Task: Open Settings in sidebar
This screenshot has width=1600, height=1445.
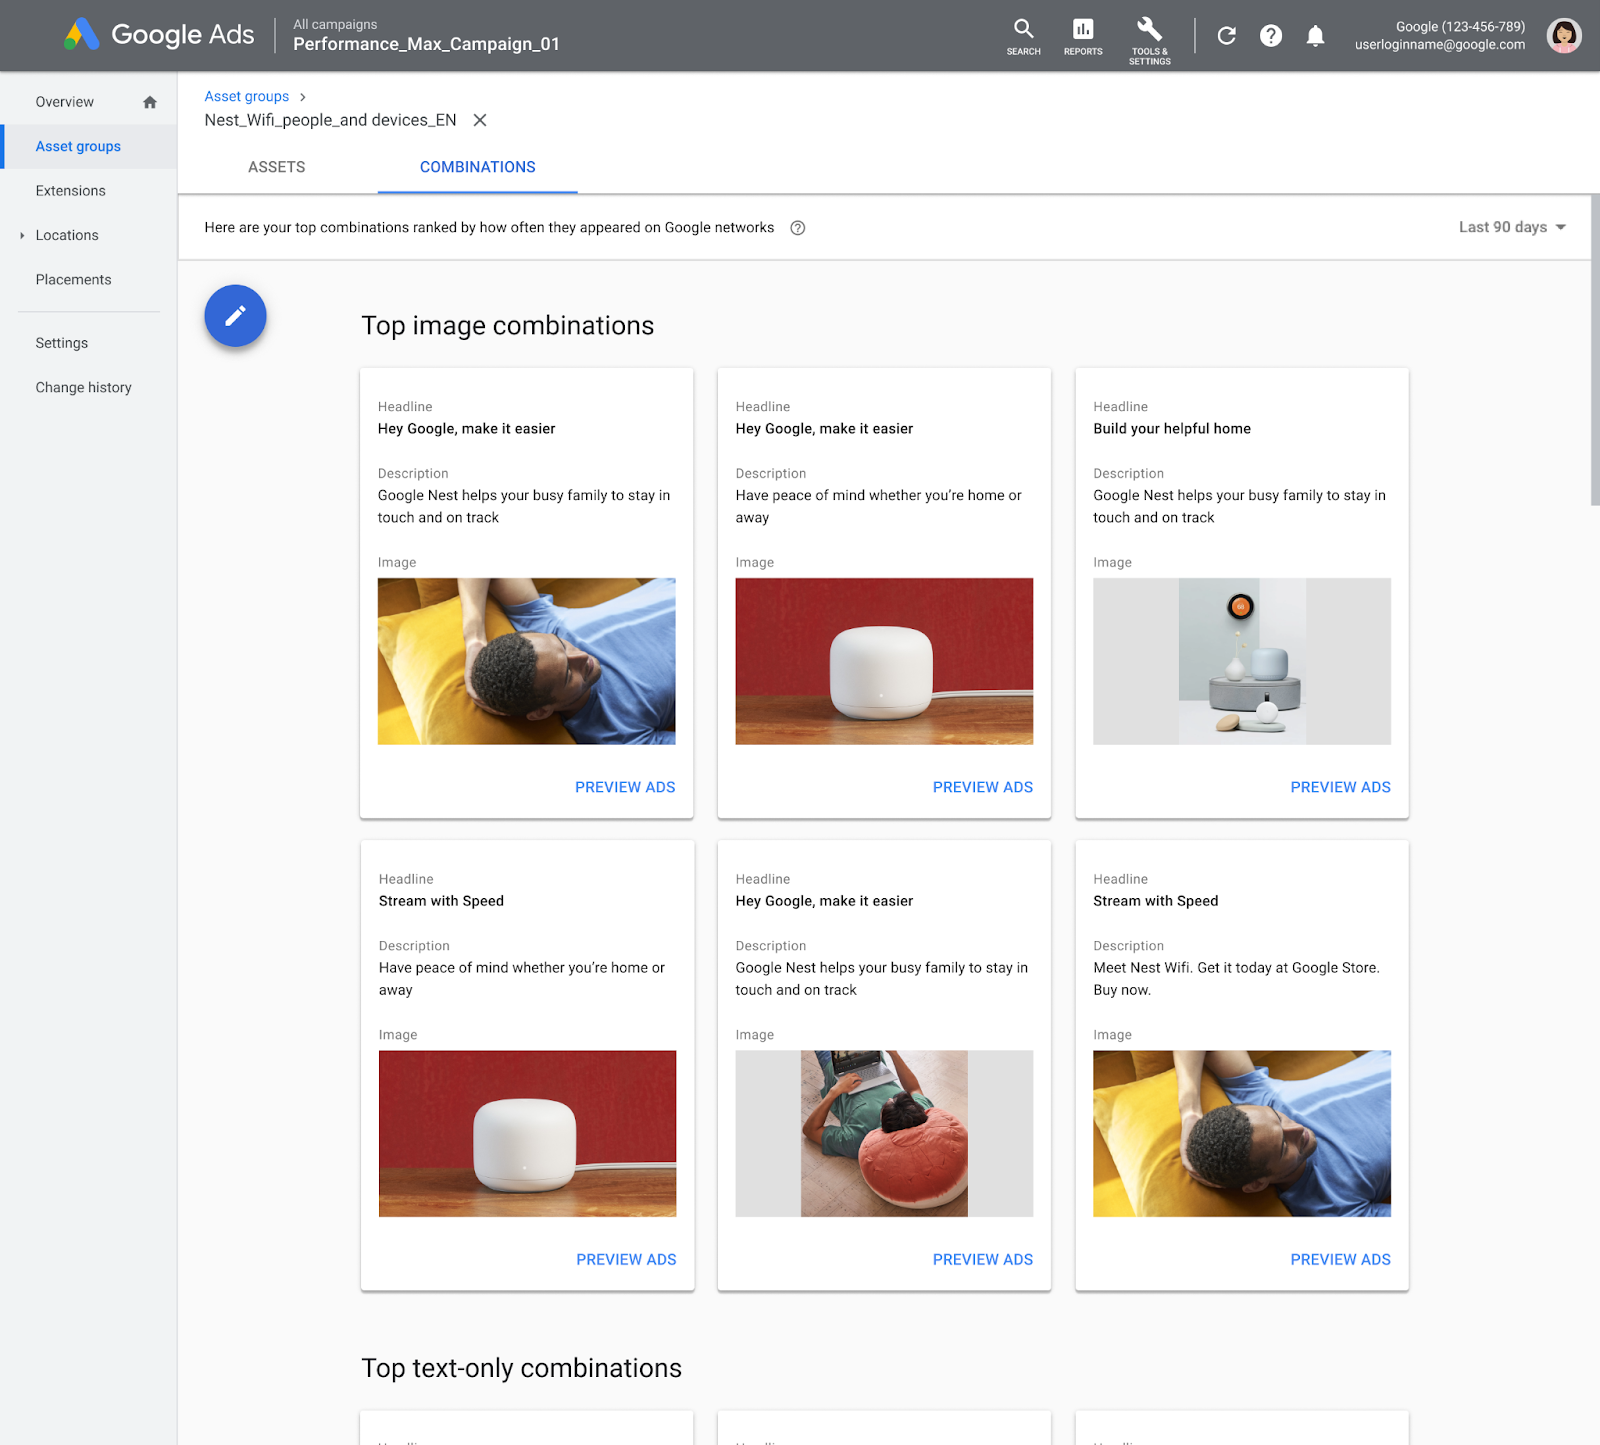Action: tap(62, 343)
